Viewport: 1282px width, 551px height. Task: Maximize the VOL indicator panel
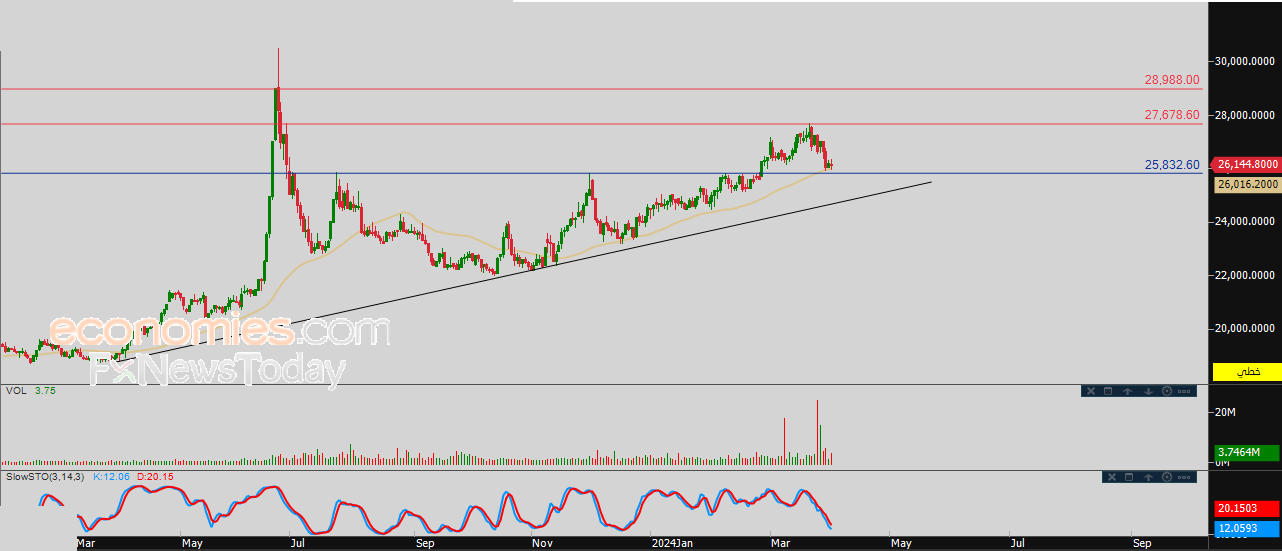(x=1108, y=391)
